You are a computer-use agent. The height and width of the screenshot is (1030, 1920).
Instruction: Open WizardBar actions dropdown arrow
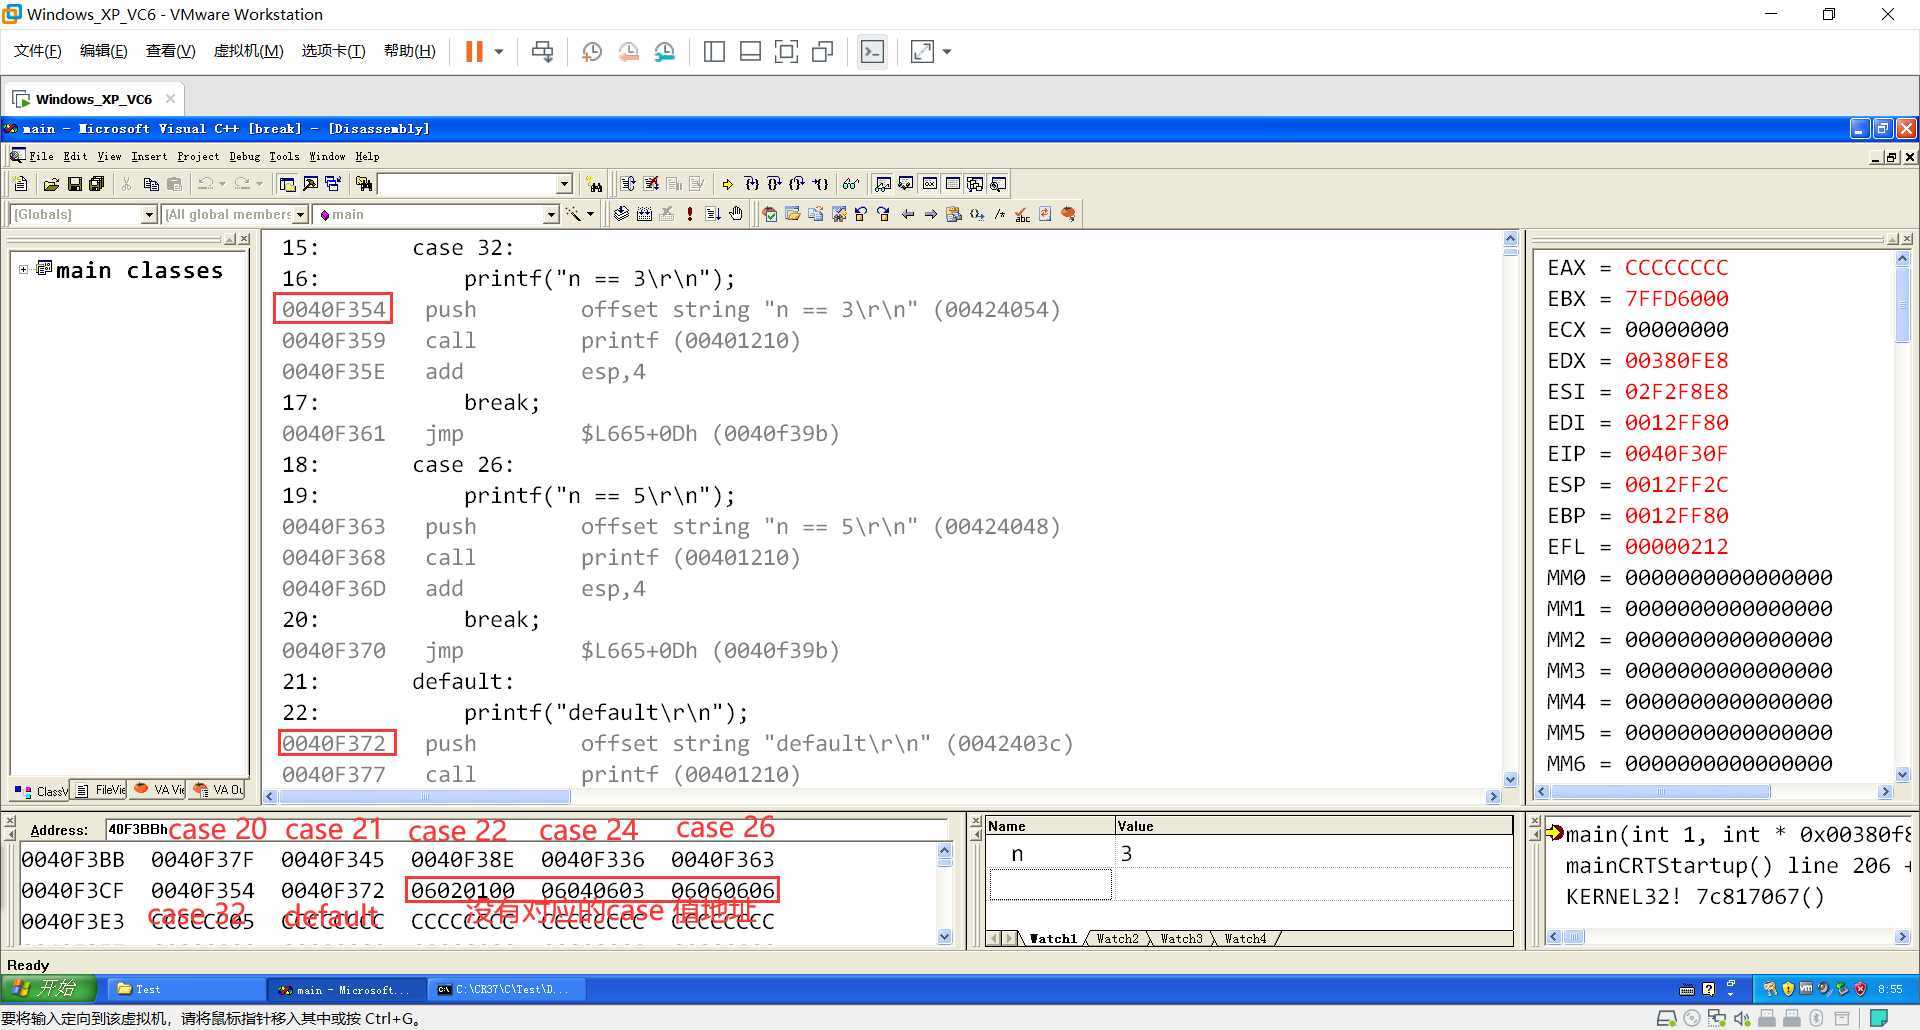[590, 214]
